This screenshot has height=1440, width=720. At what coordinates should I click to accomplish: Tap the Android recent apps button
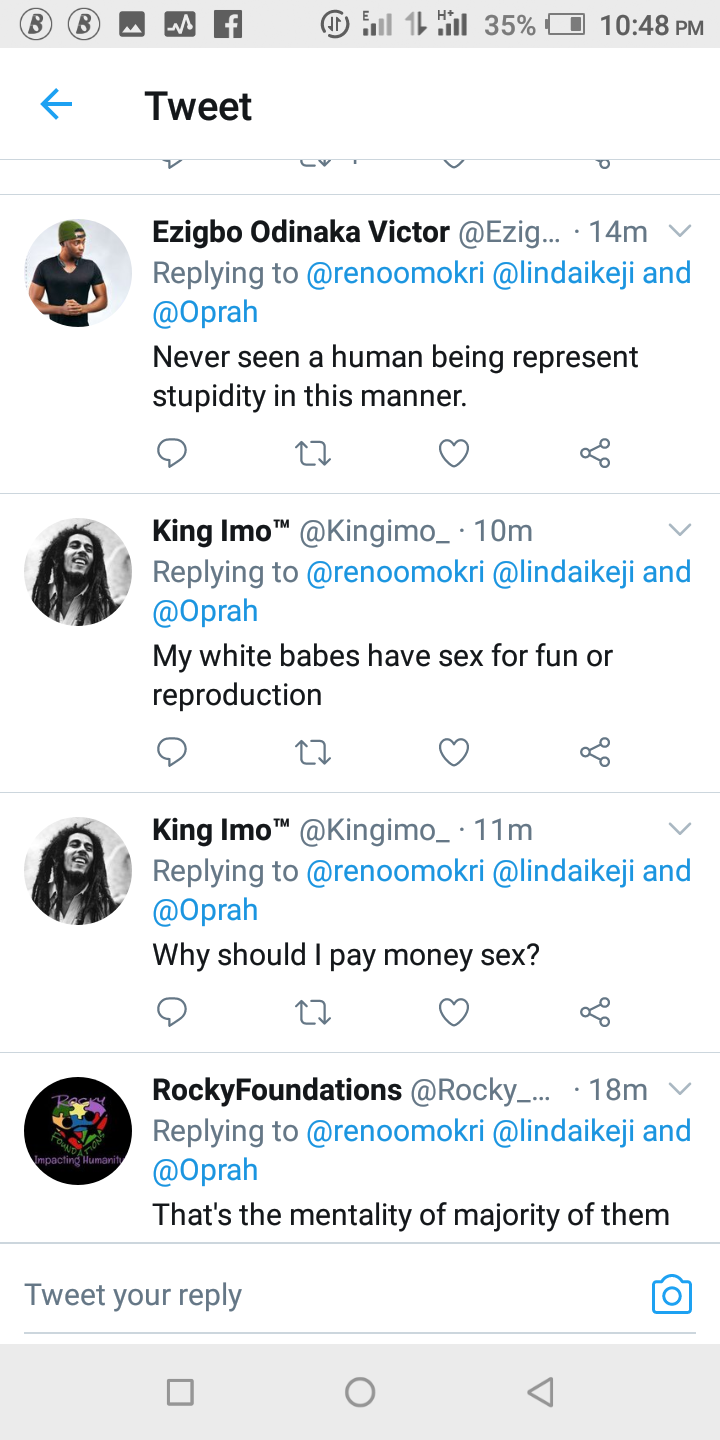tap(180, 1391)
